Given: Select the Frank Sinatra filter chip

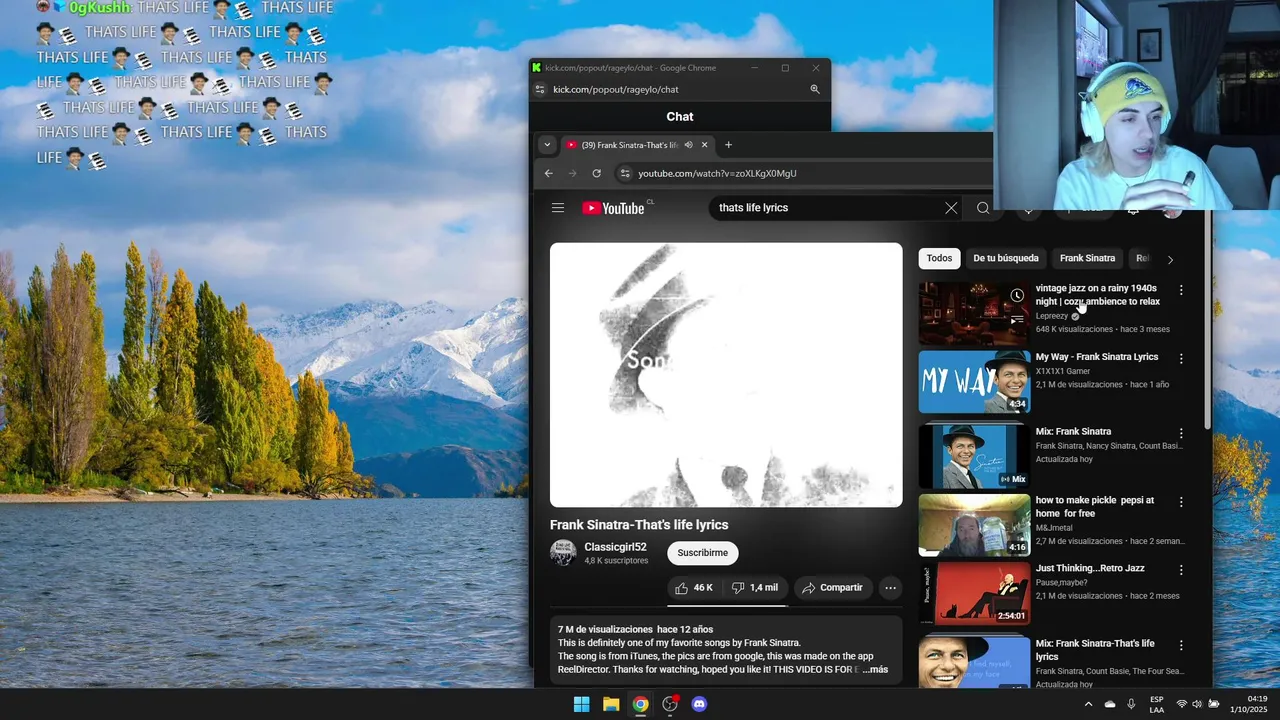Looking at the screenshot, I should (x=1087, y=258).
